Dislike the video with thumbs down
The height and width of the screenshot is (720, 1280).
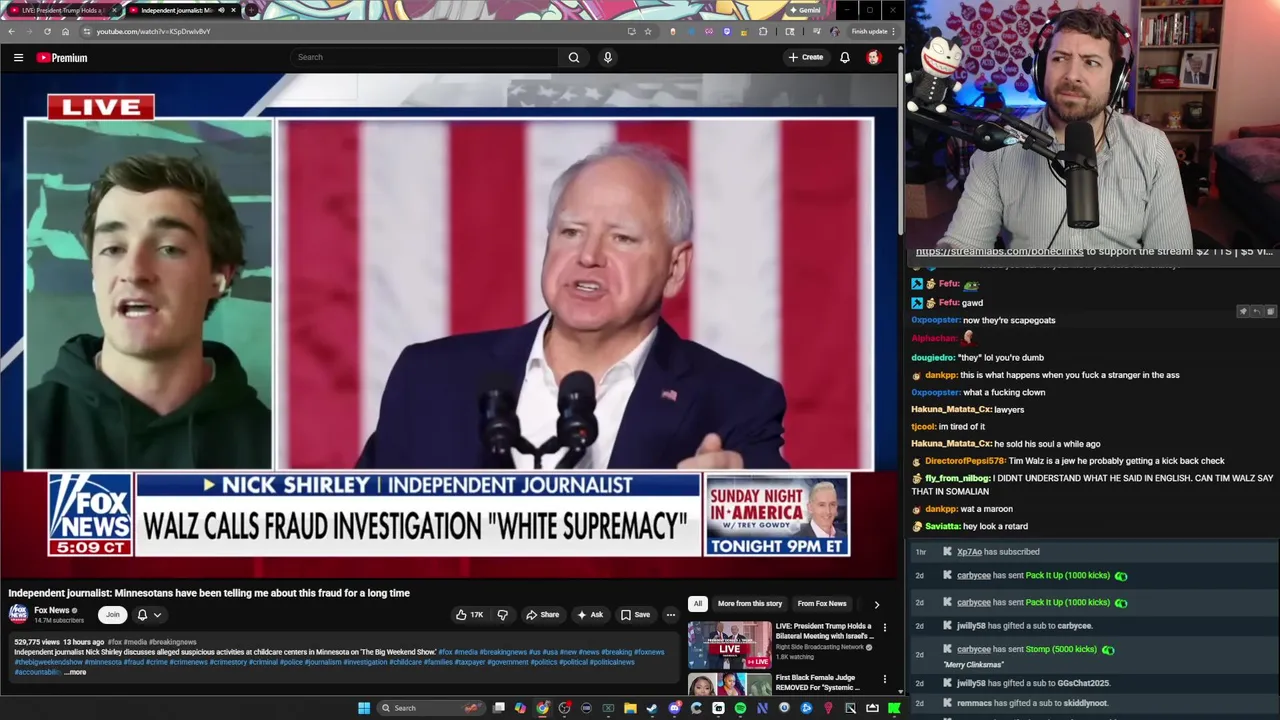point(502,615)
